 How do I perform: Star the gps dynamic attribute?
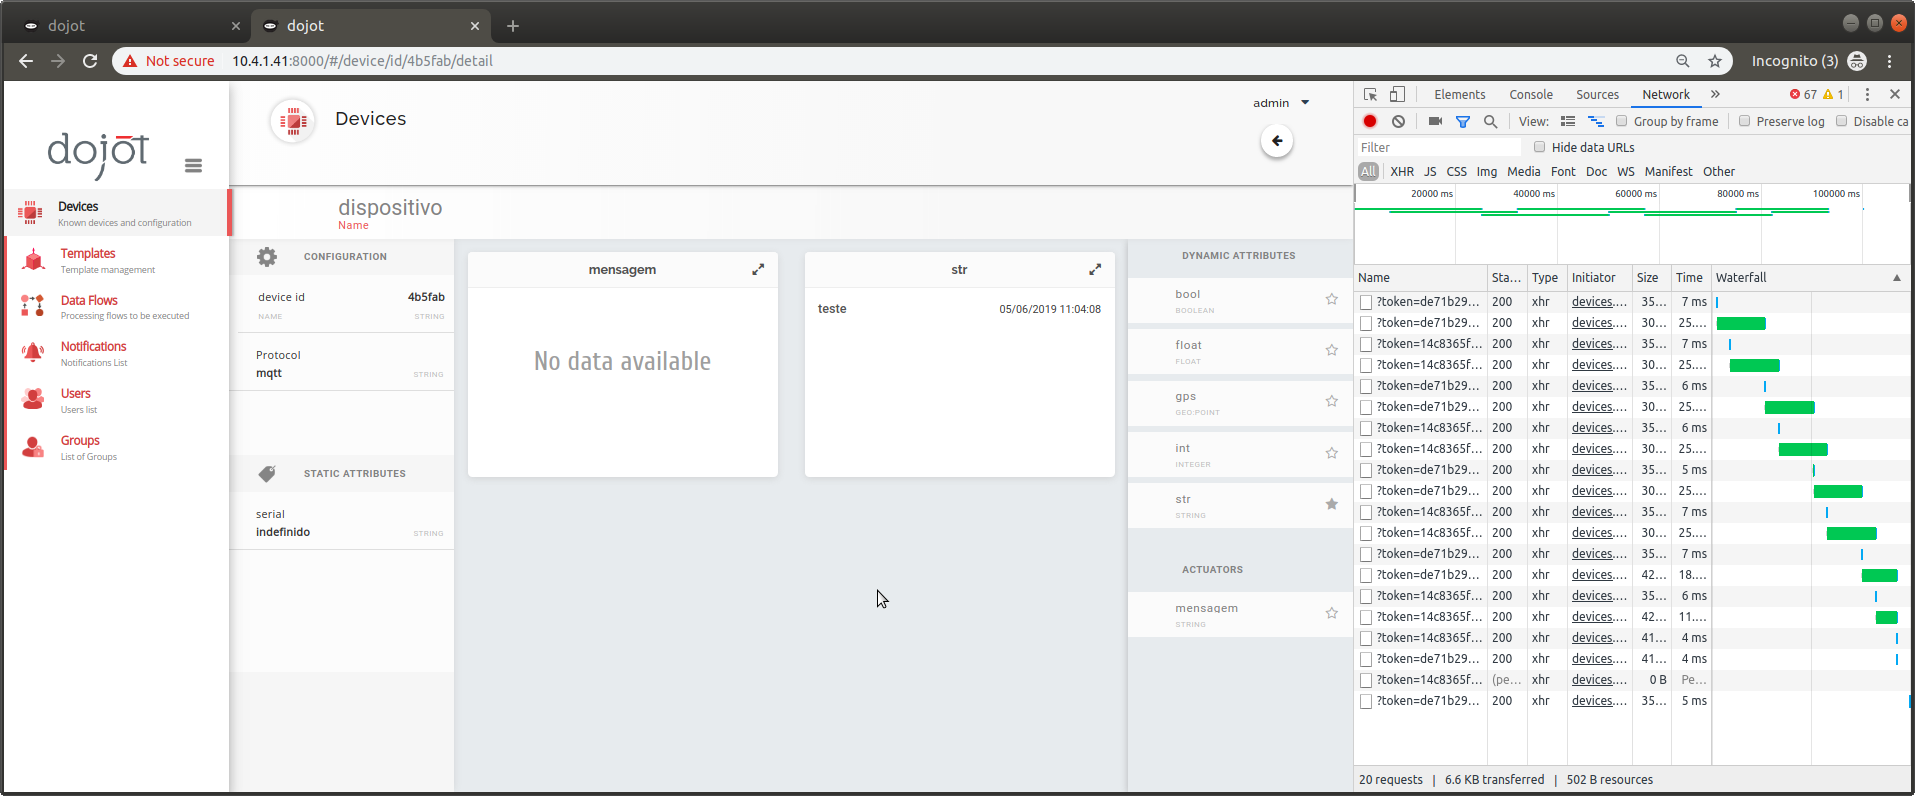[1332, 401]
